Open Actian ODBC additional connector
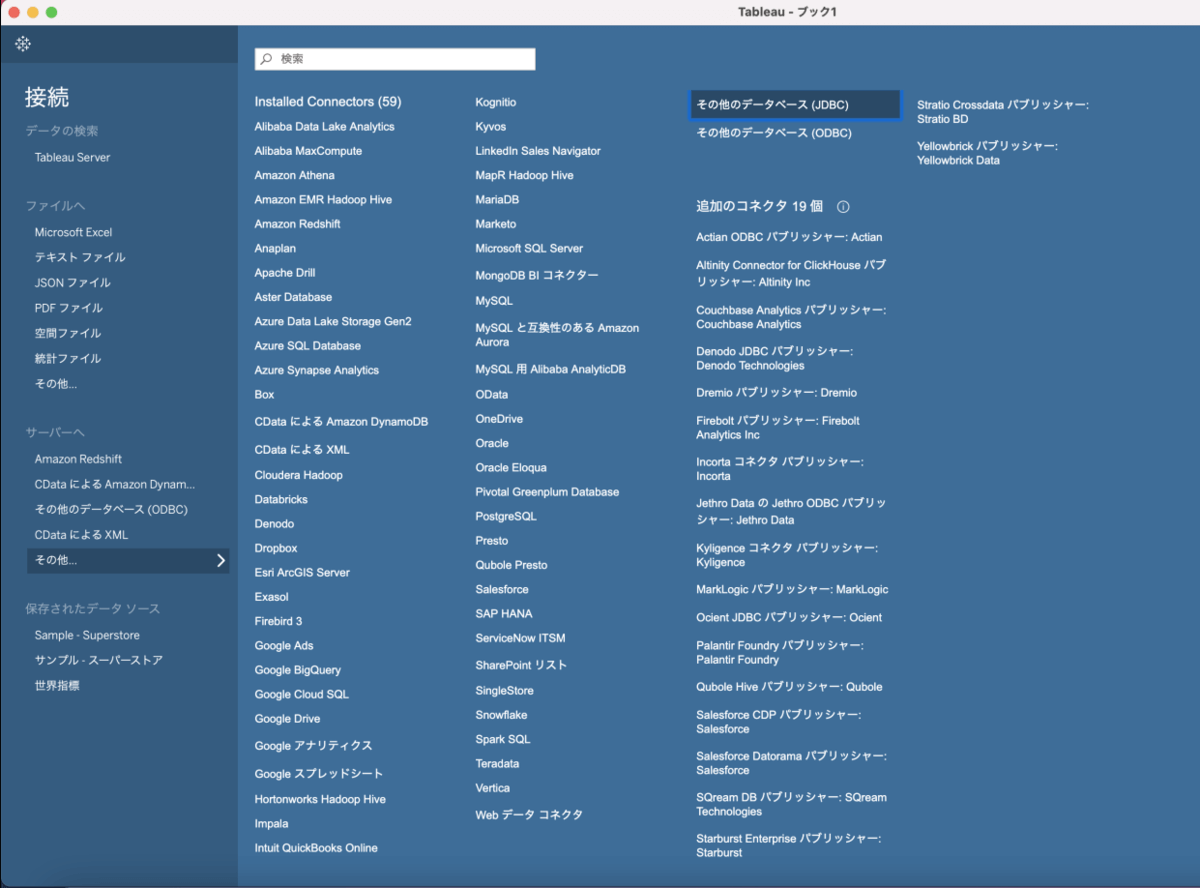Viewport: 1200px width, 888px height. tap(789, 237)
